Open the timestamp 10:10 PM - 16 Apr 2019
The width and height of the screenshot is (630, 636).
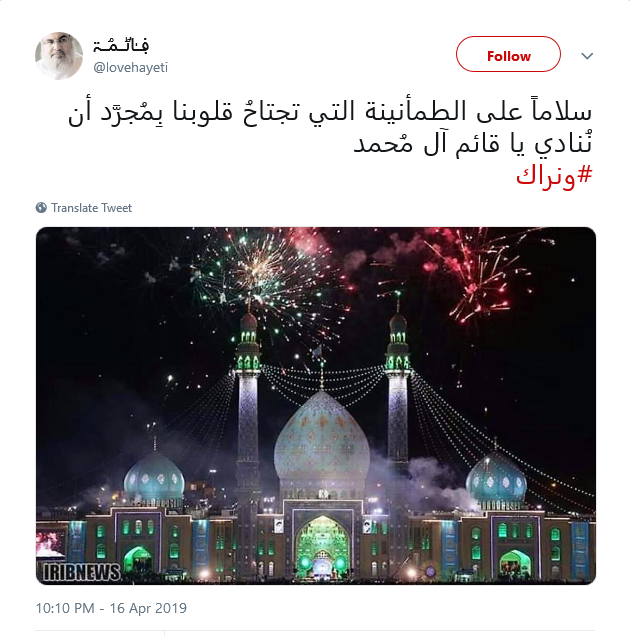click(x=111, y=608)
